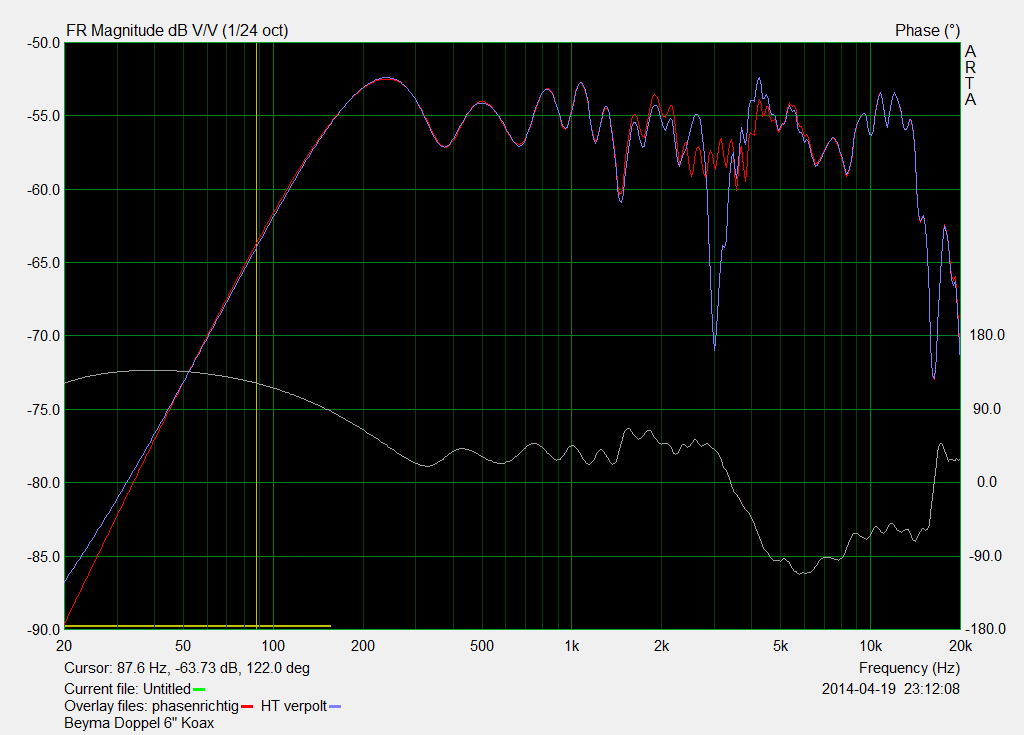Click the Phase (°) axis label
This screenshot has height=735, width=1024.
(x=927, y=31)
